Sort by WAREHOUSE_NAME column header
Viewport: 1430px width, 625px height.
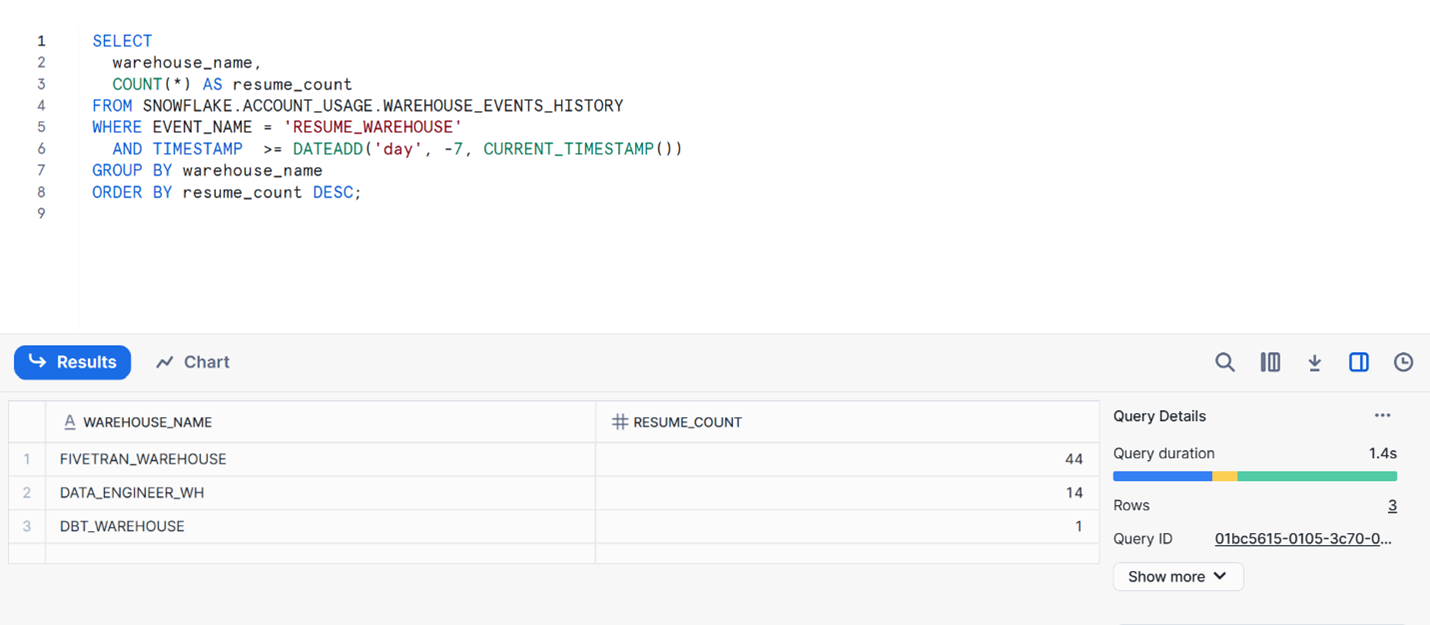(x=147, y=422)
